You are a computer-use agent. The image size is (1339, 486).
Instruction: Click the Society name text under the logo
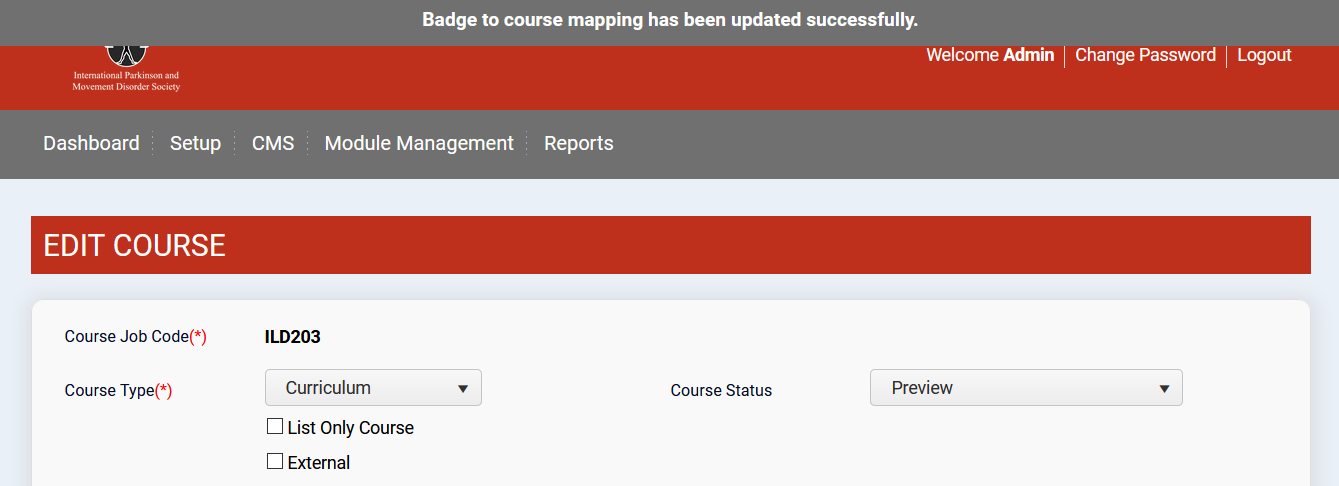(126, 81)
